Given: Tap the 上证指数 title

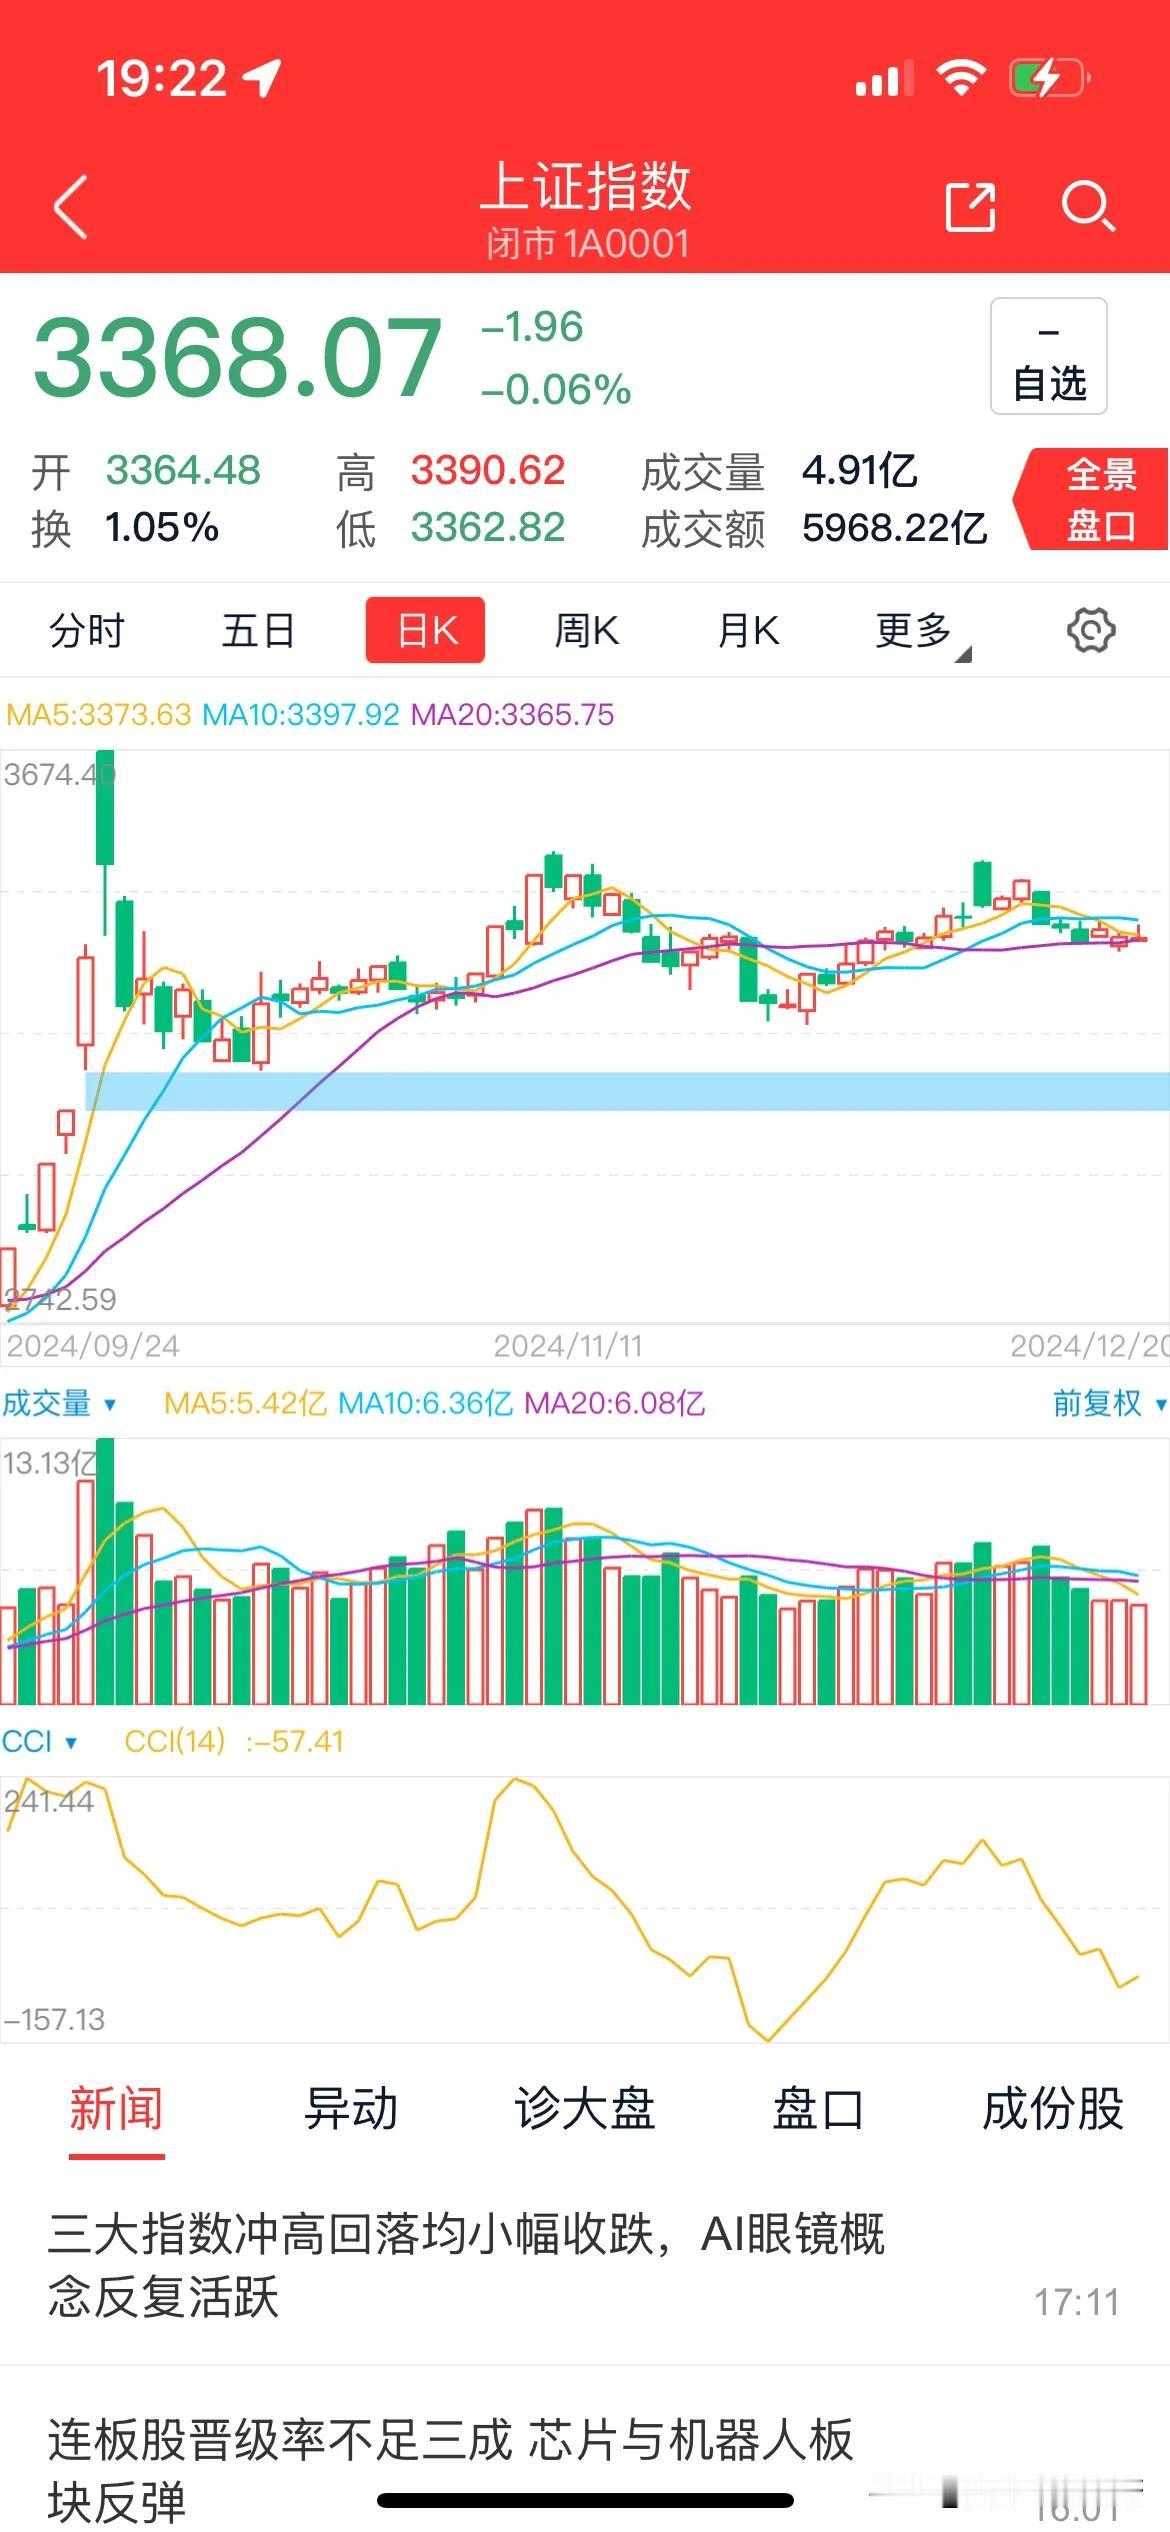Looking at the screenshot, I should click(x=586, y=186).
